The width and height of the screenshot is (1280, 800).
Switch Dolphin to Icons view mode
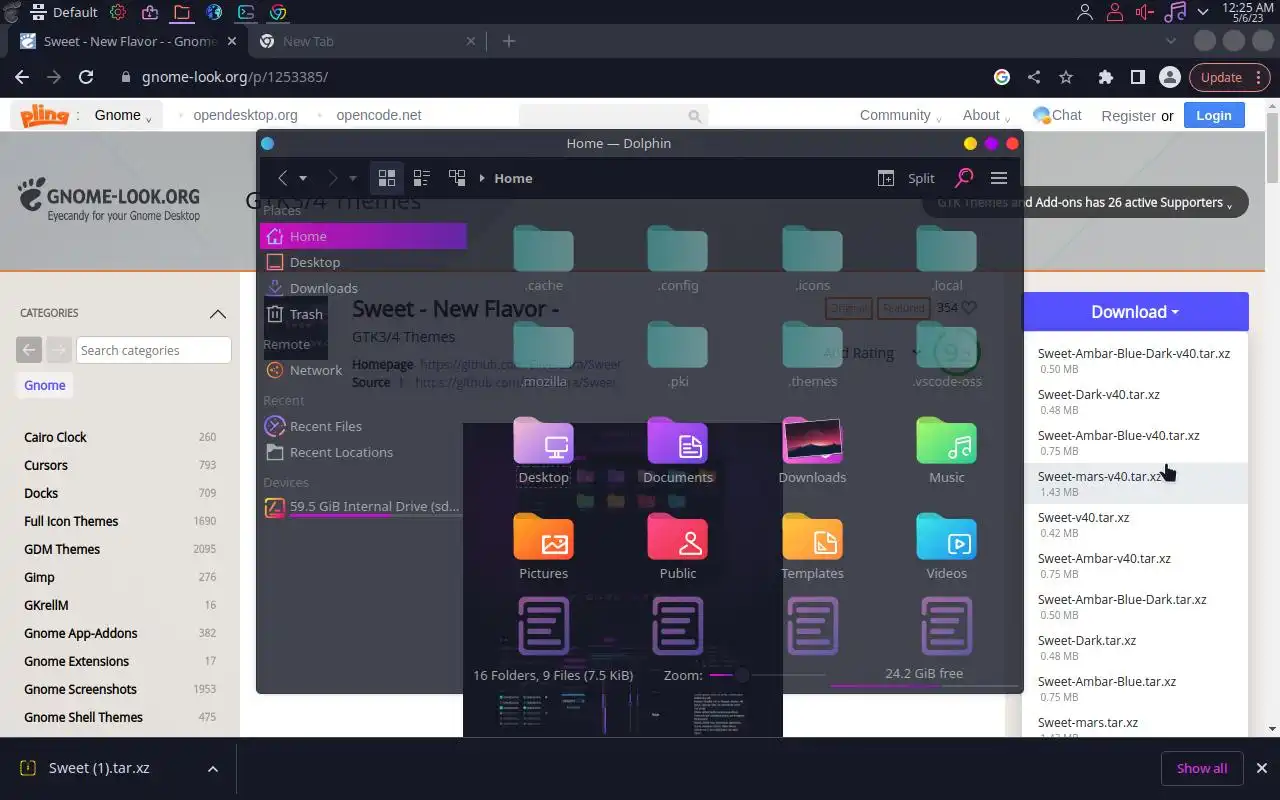(x=386, y=178)
